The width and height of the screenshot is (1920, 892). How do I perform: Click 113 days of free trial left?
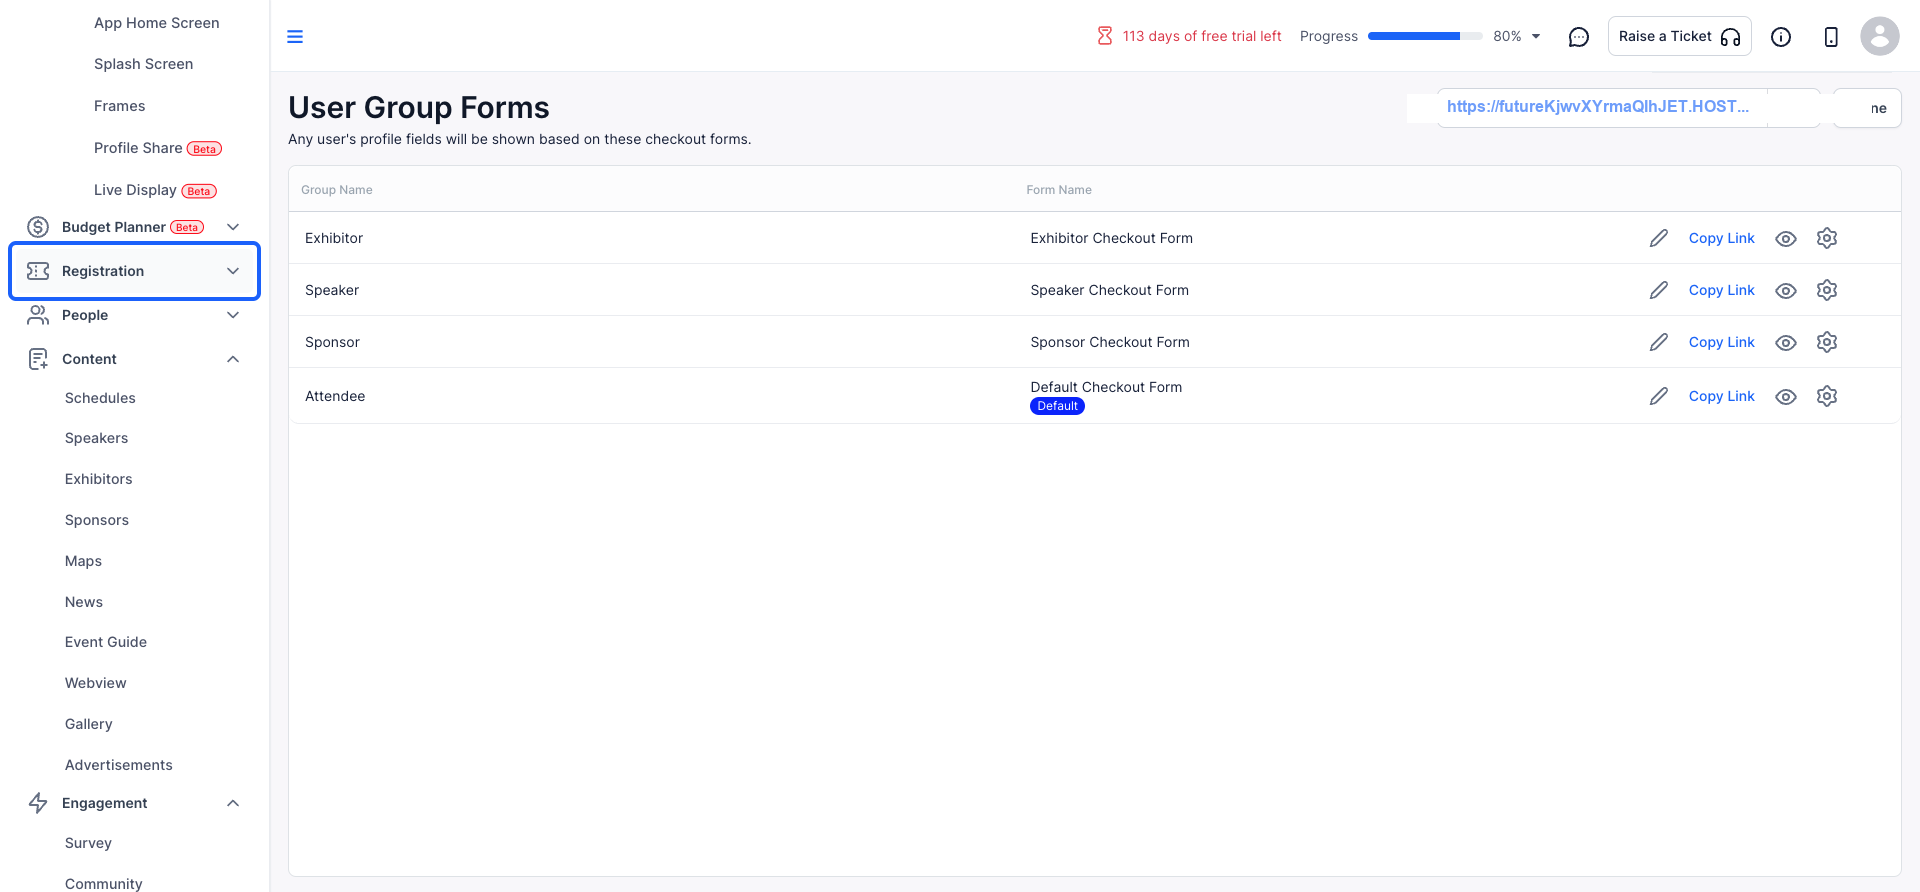click(1202, 36)
